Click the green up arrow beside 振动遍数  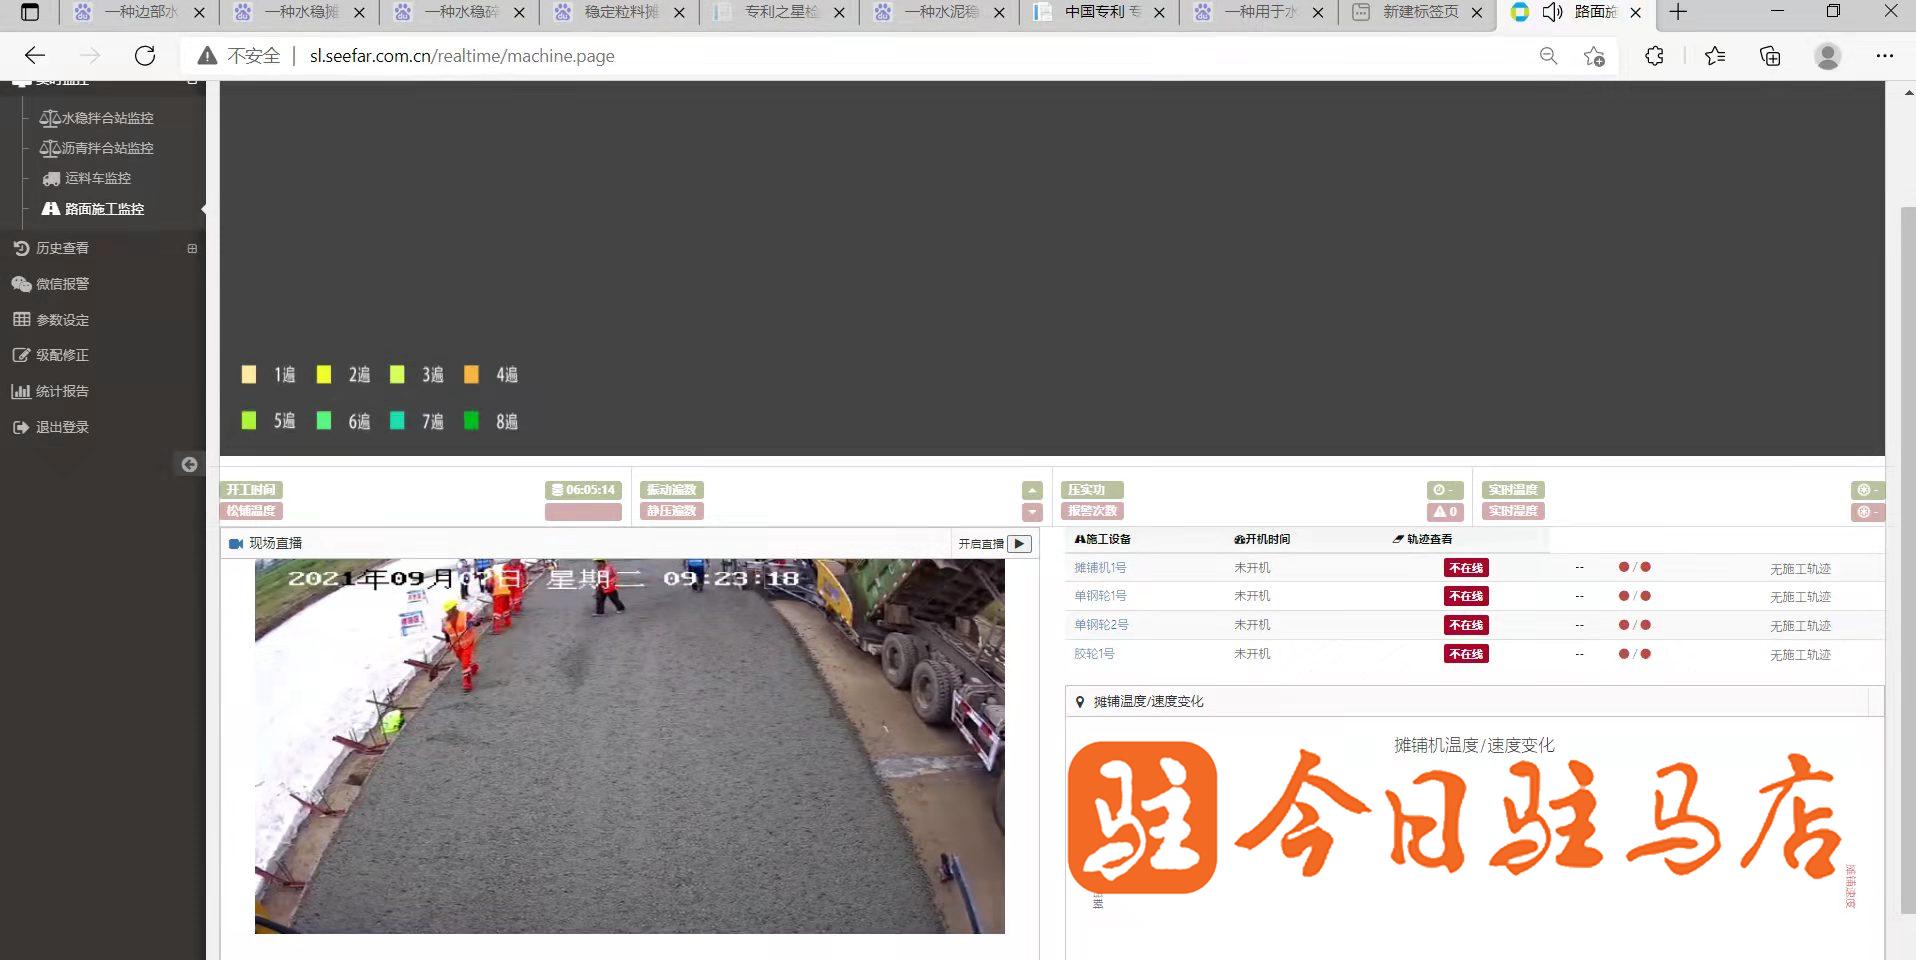(1032, 490)
